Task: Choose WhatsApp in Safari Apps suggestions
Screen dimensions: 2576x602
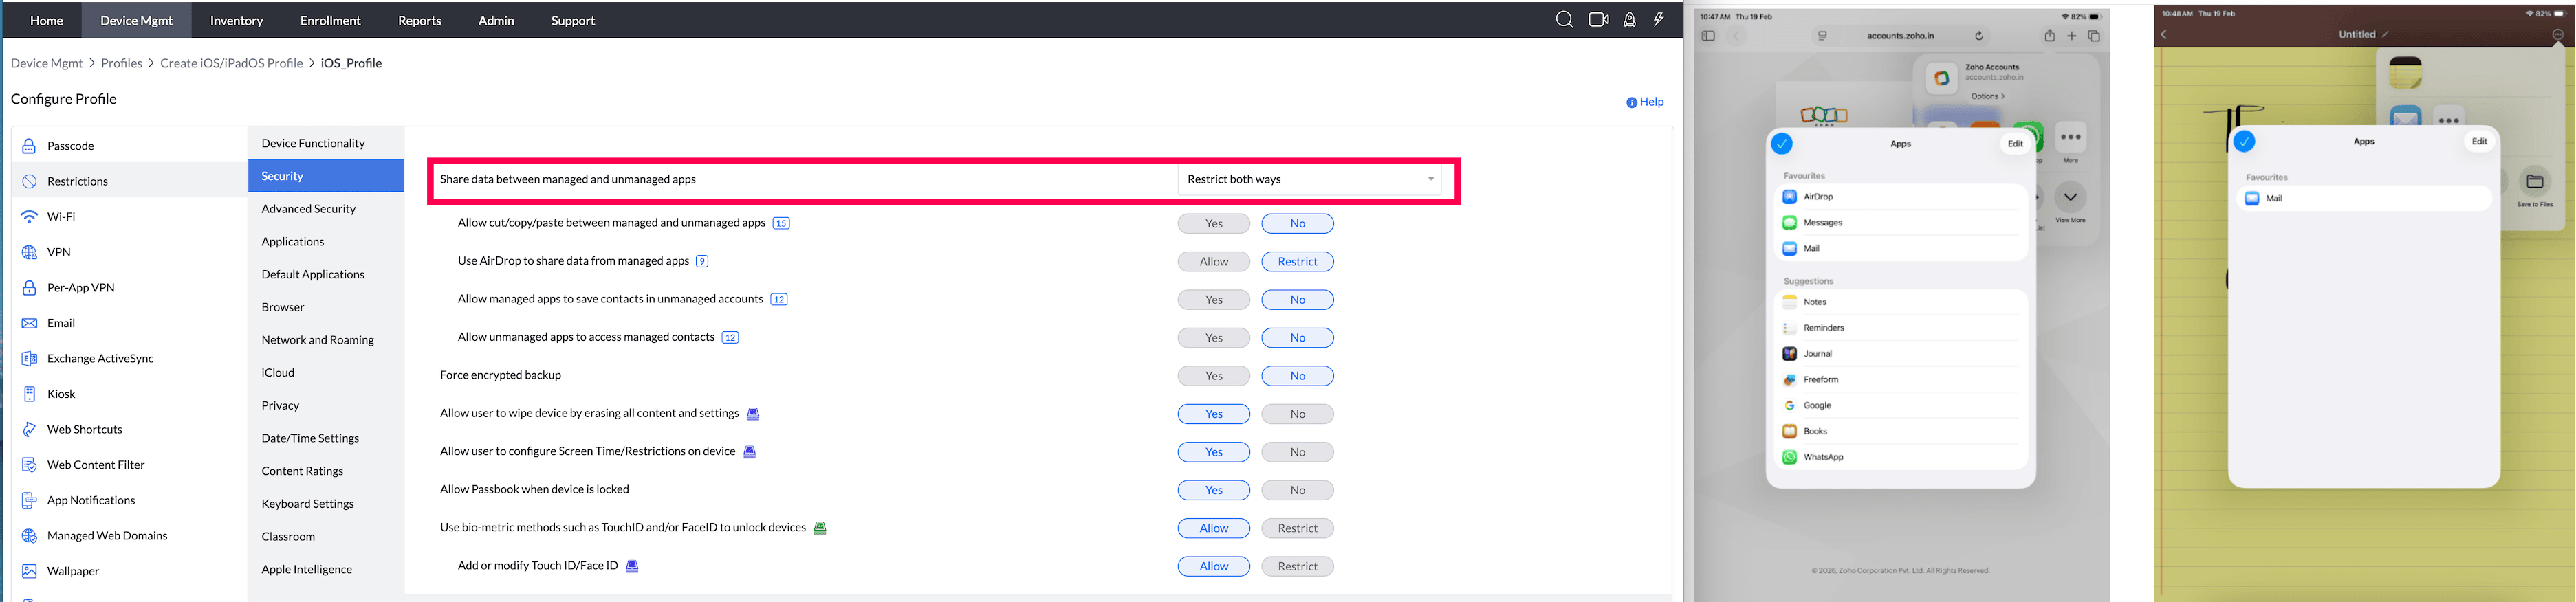Action: click(1901, 457)
